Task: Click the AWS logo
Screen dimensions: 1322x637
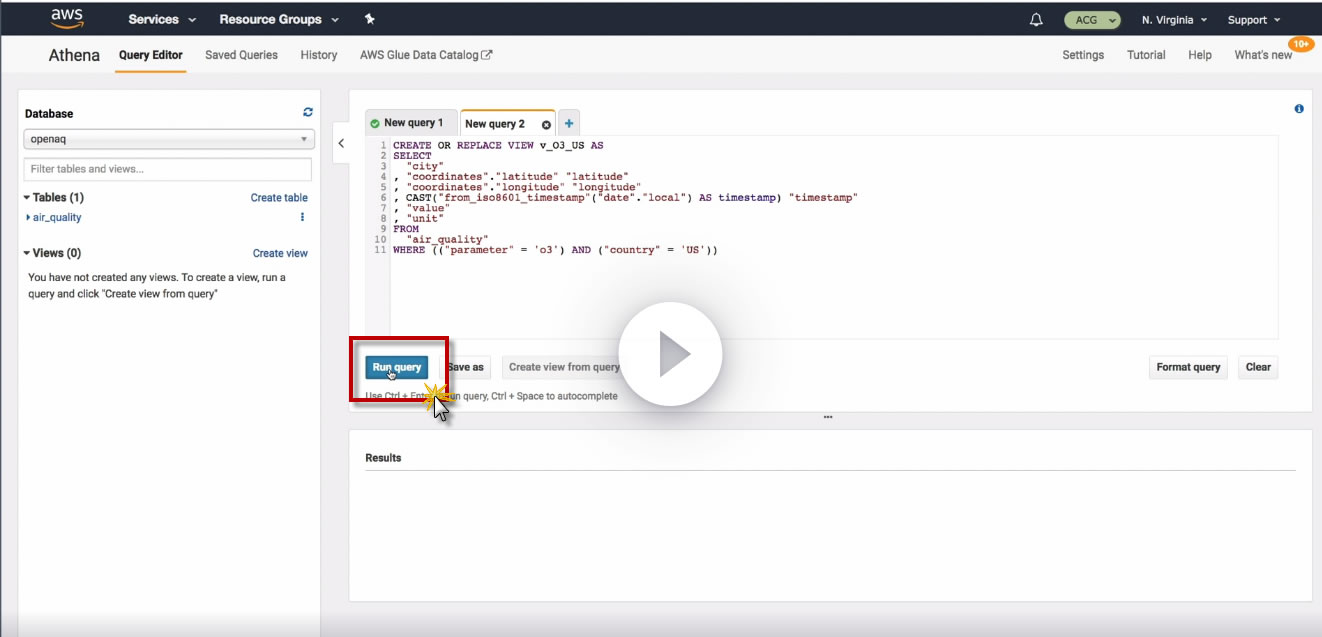Action: [66, 19]
